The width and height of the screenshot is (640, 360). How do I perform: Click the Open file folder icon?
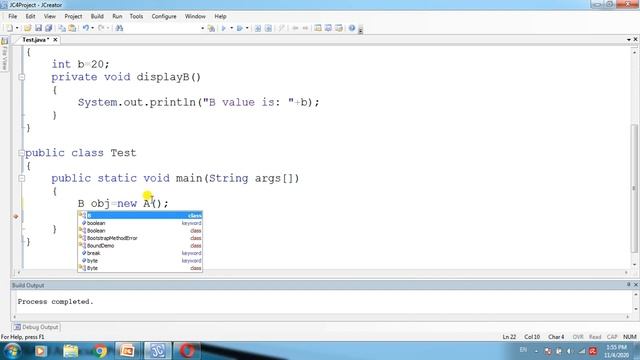point(27,28)
